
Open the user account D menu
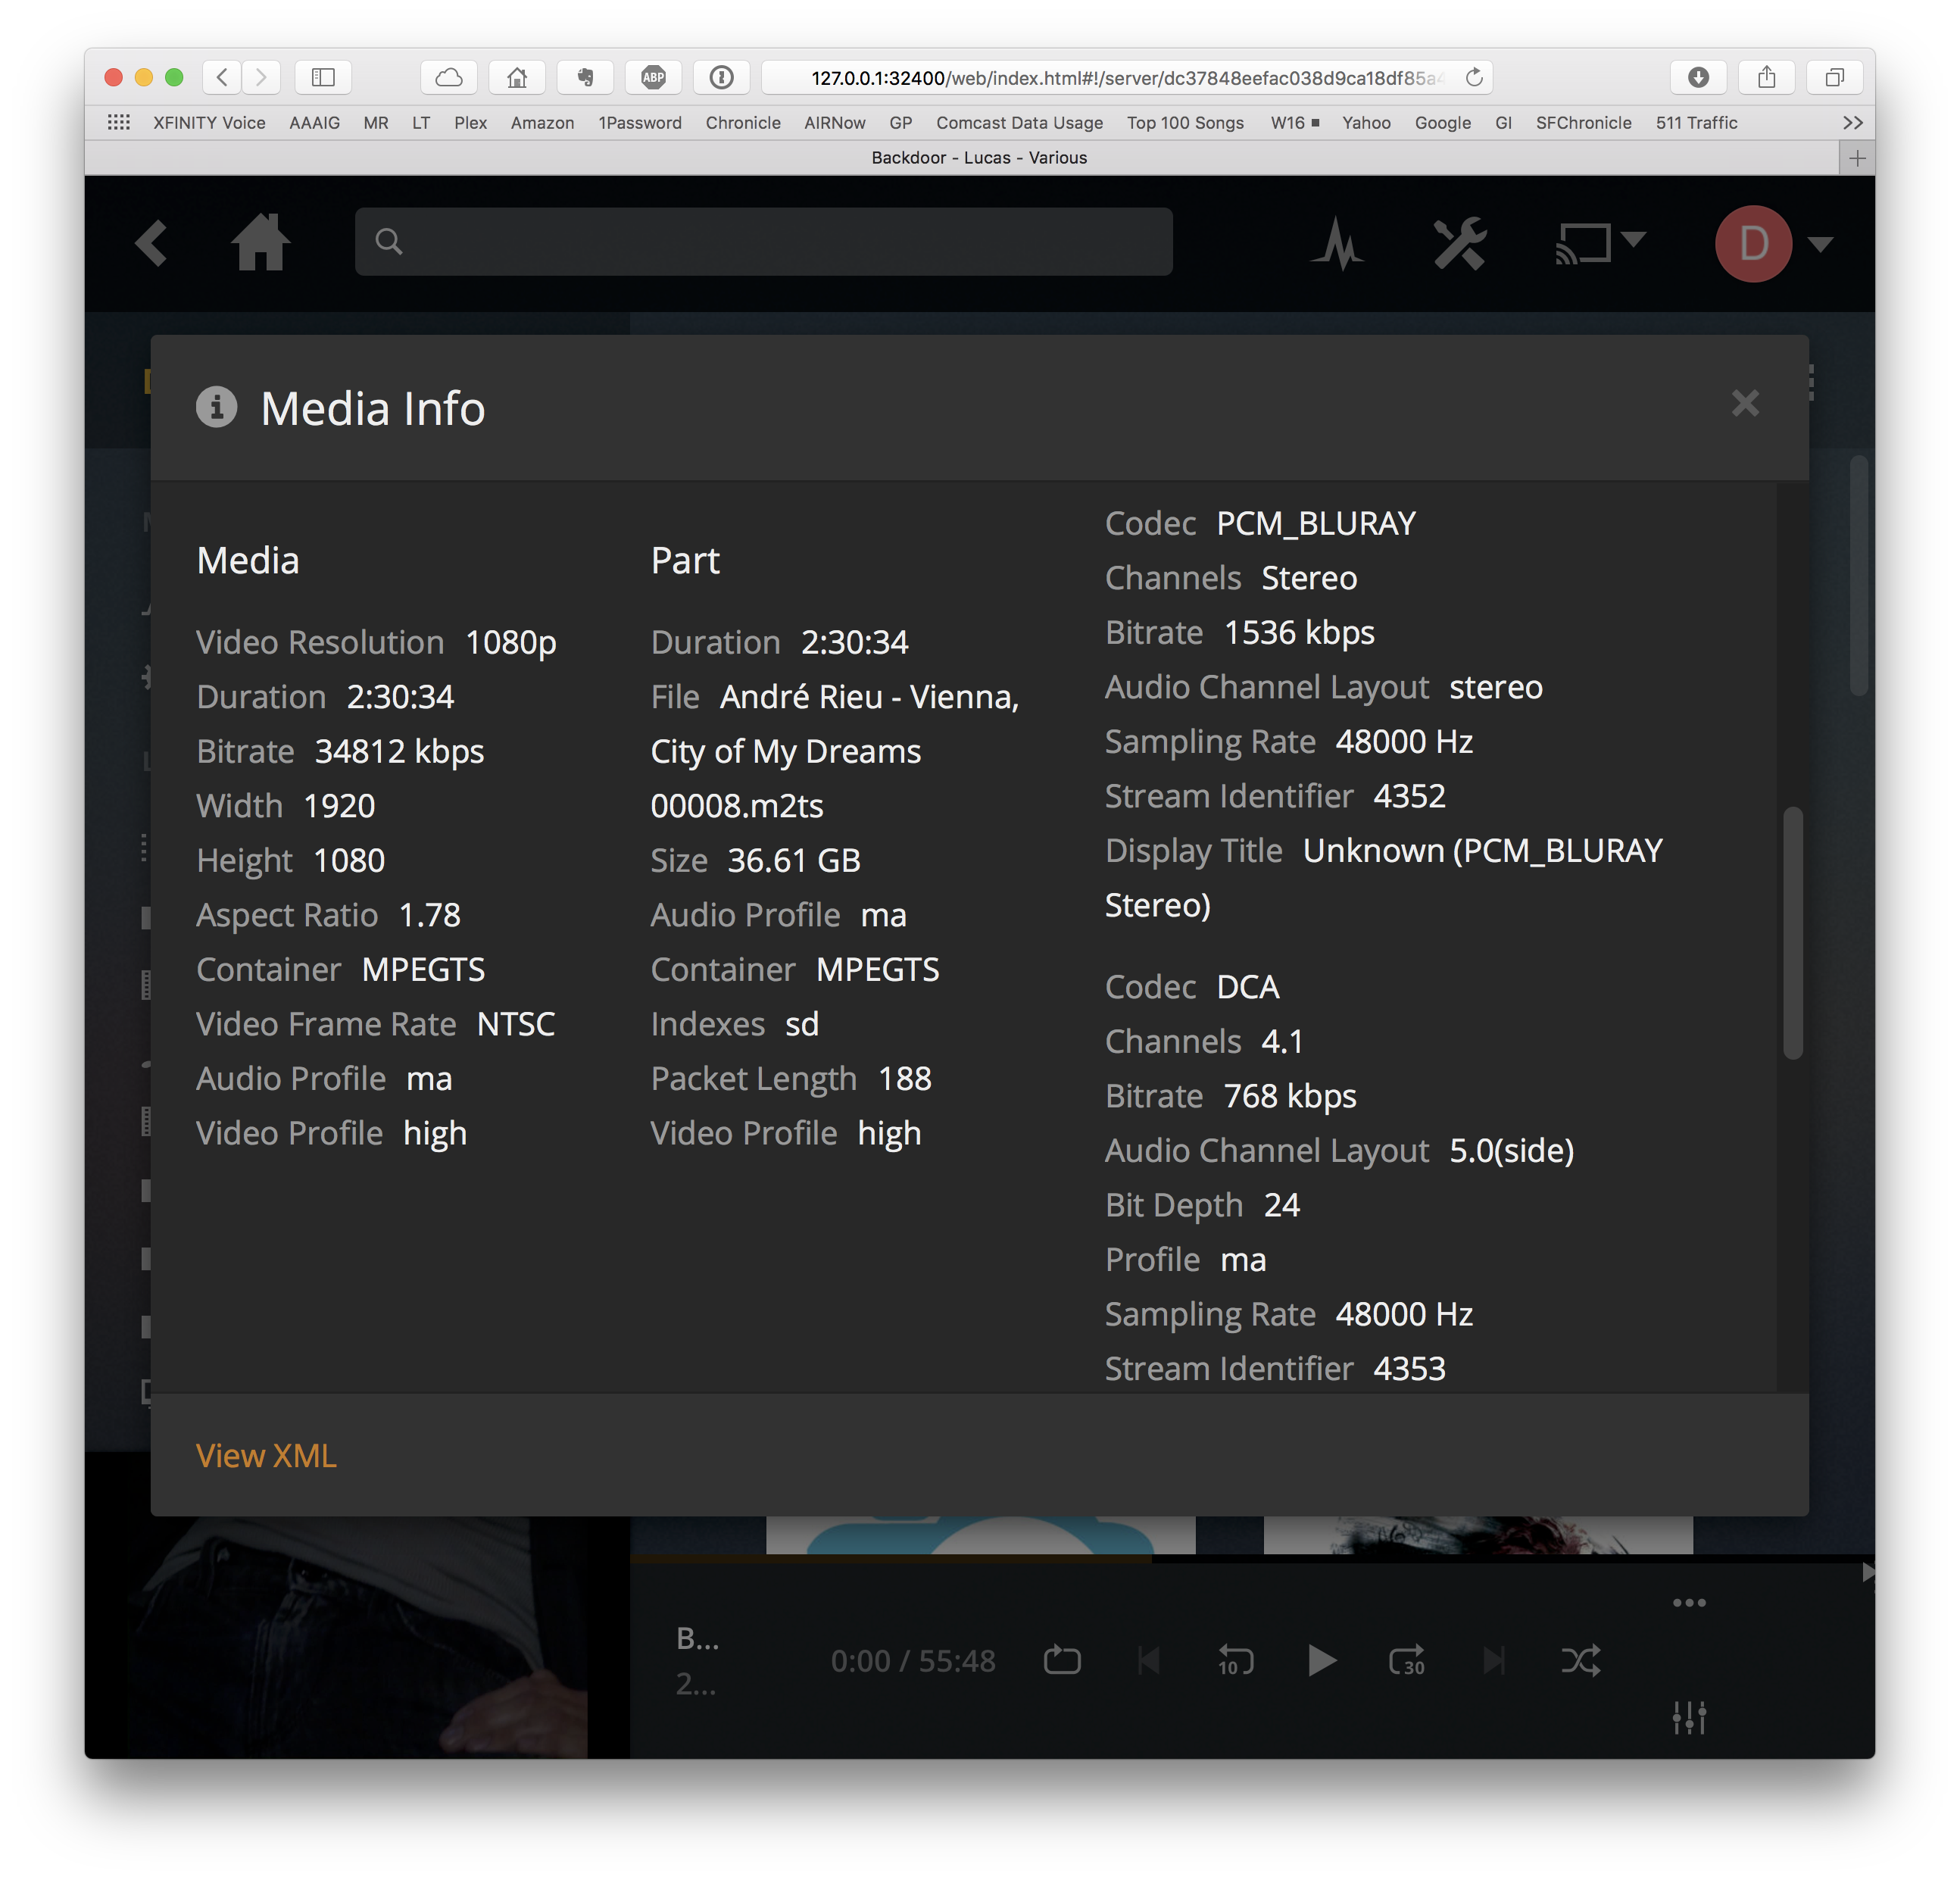click(1772, 243)
